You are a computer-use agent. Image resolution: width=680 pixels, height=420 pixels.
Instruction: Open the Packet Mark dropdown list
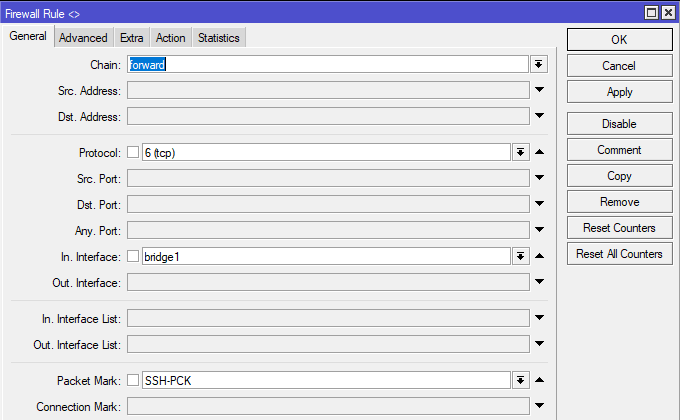coord(520,381)
